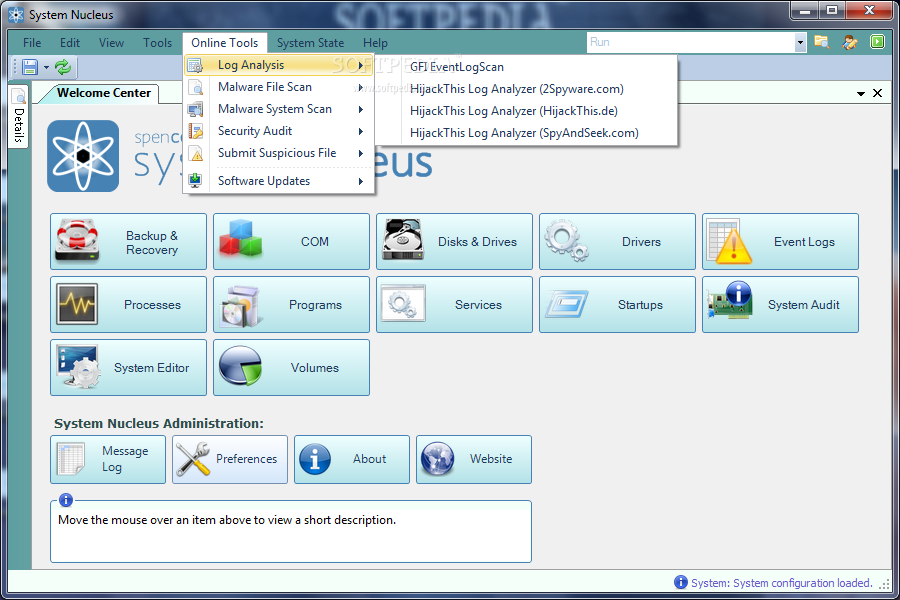The height and width of the screenshot is (600, 900).
Task: Open the save button dropdown arrow
Action: (46, 68)
